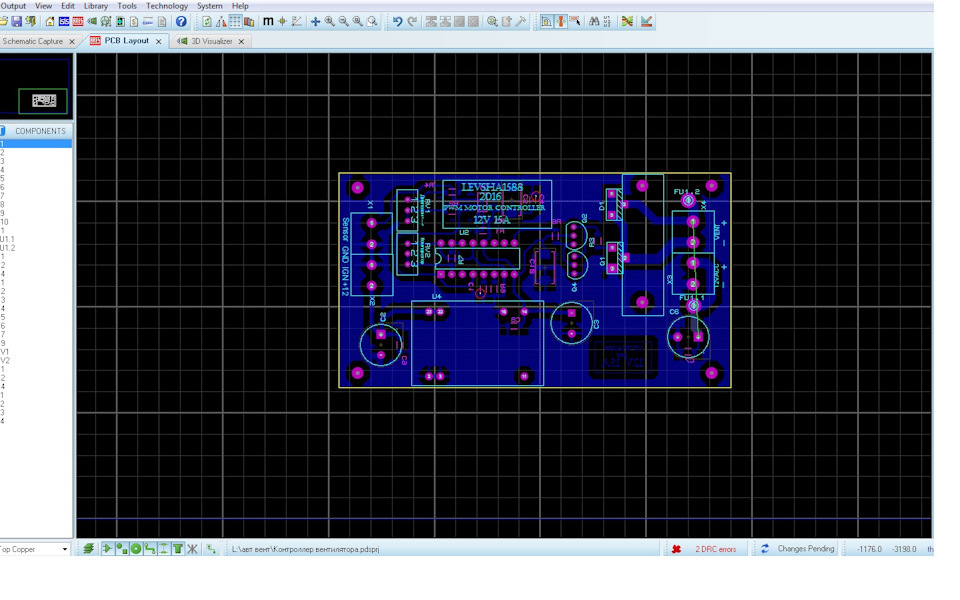
Task: Open the Technology menu
Action: point(167,6)
